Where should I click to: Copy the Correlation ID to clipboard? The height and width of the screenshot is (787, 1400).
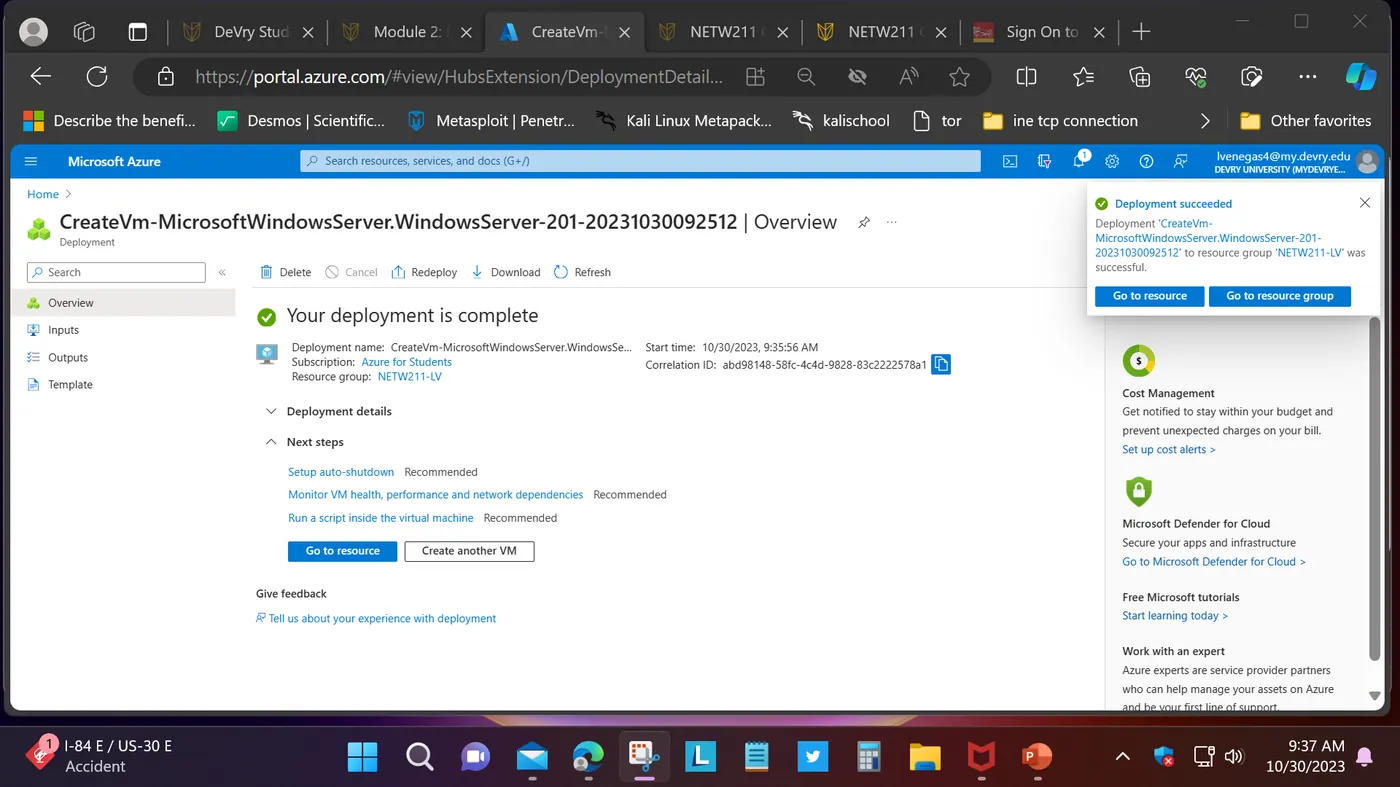941,365
